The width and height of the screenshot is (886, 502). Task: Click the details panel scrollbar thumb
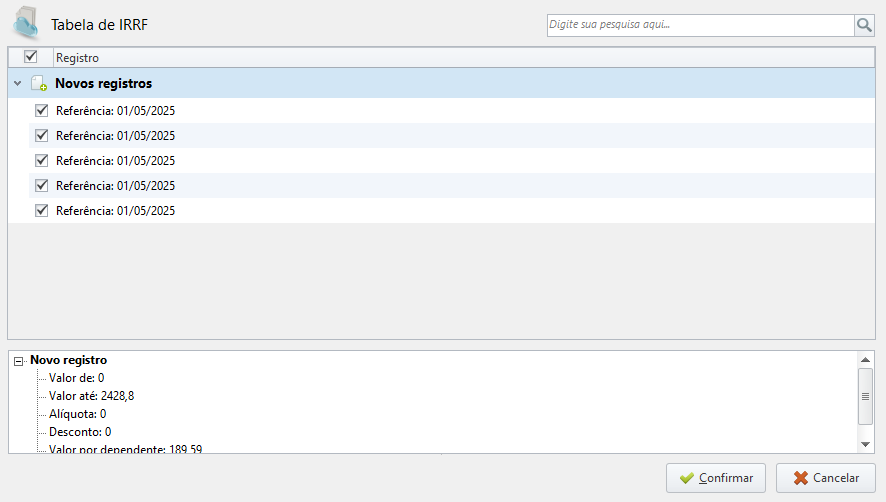(865, 396)
